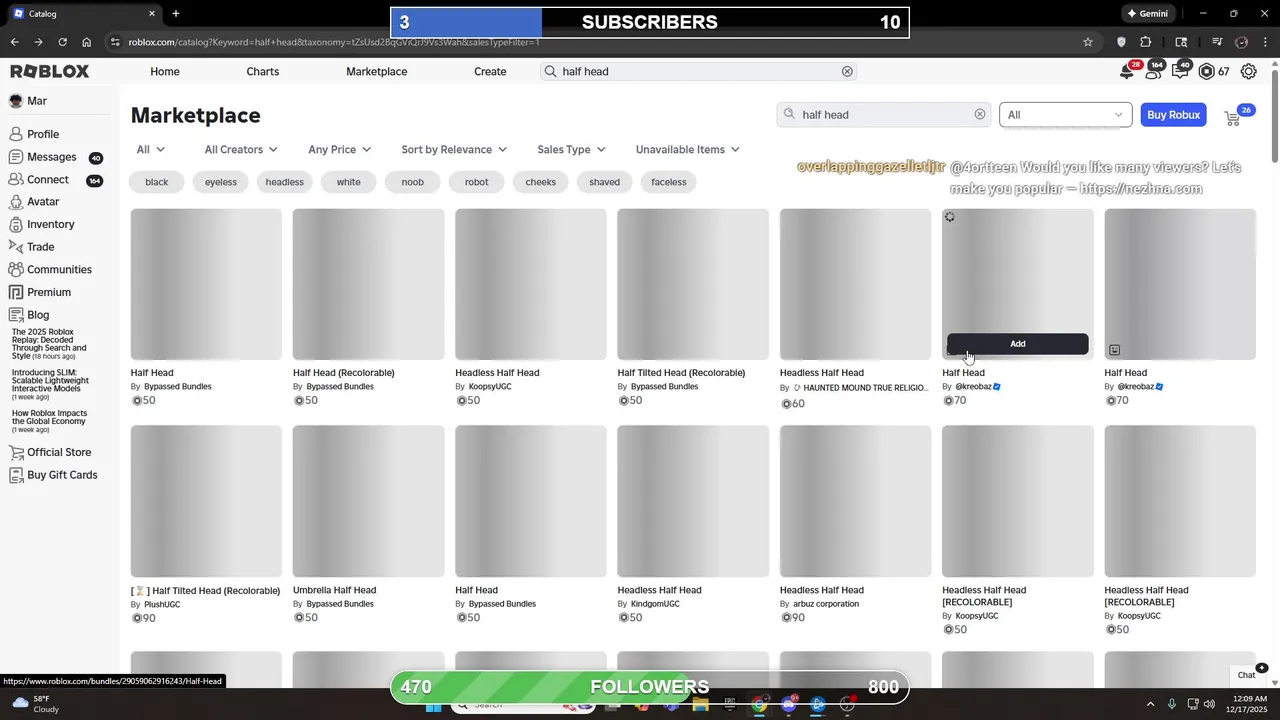Open Profile in the left sidebar
The image size is (1280, 720).
43,134
